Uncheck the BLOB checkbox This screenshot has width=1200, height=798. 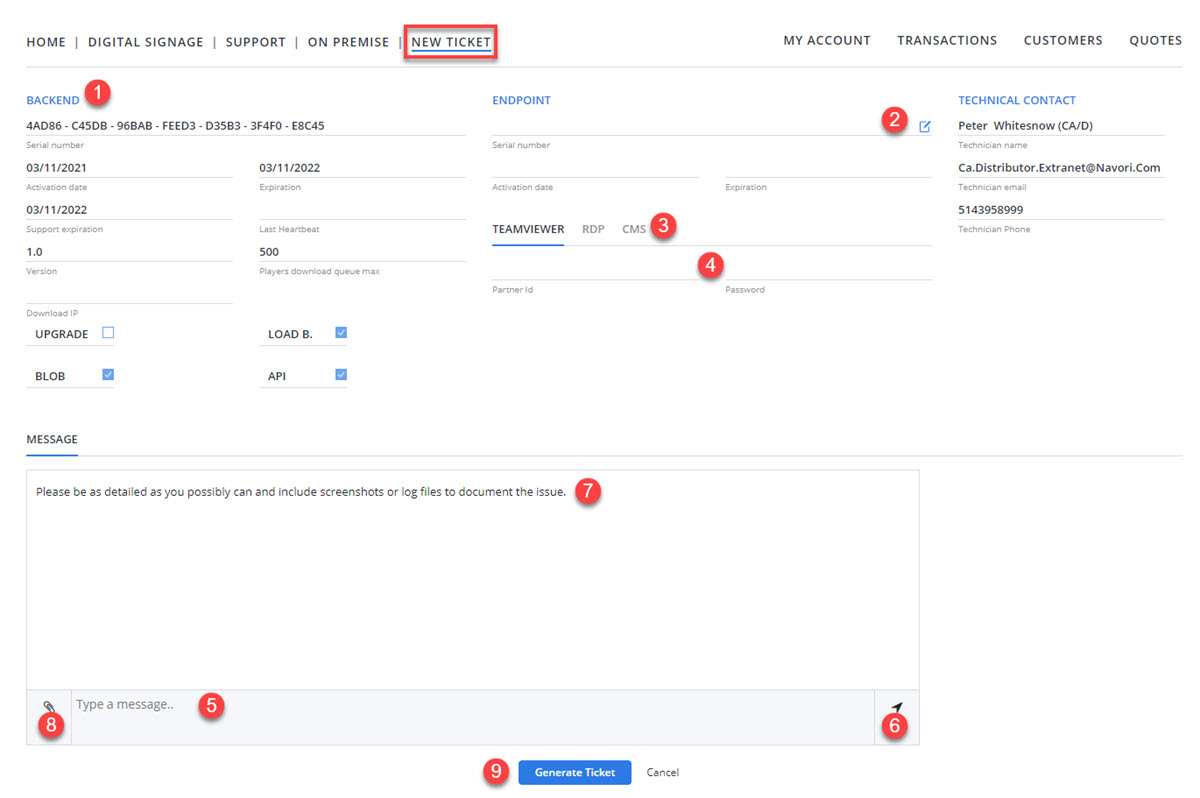[x=108, y=375]
